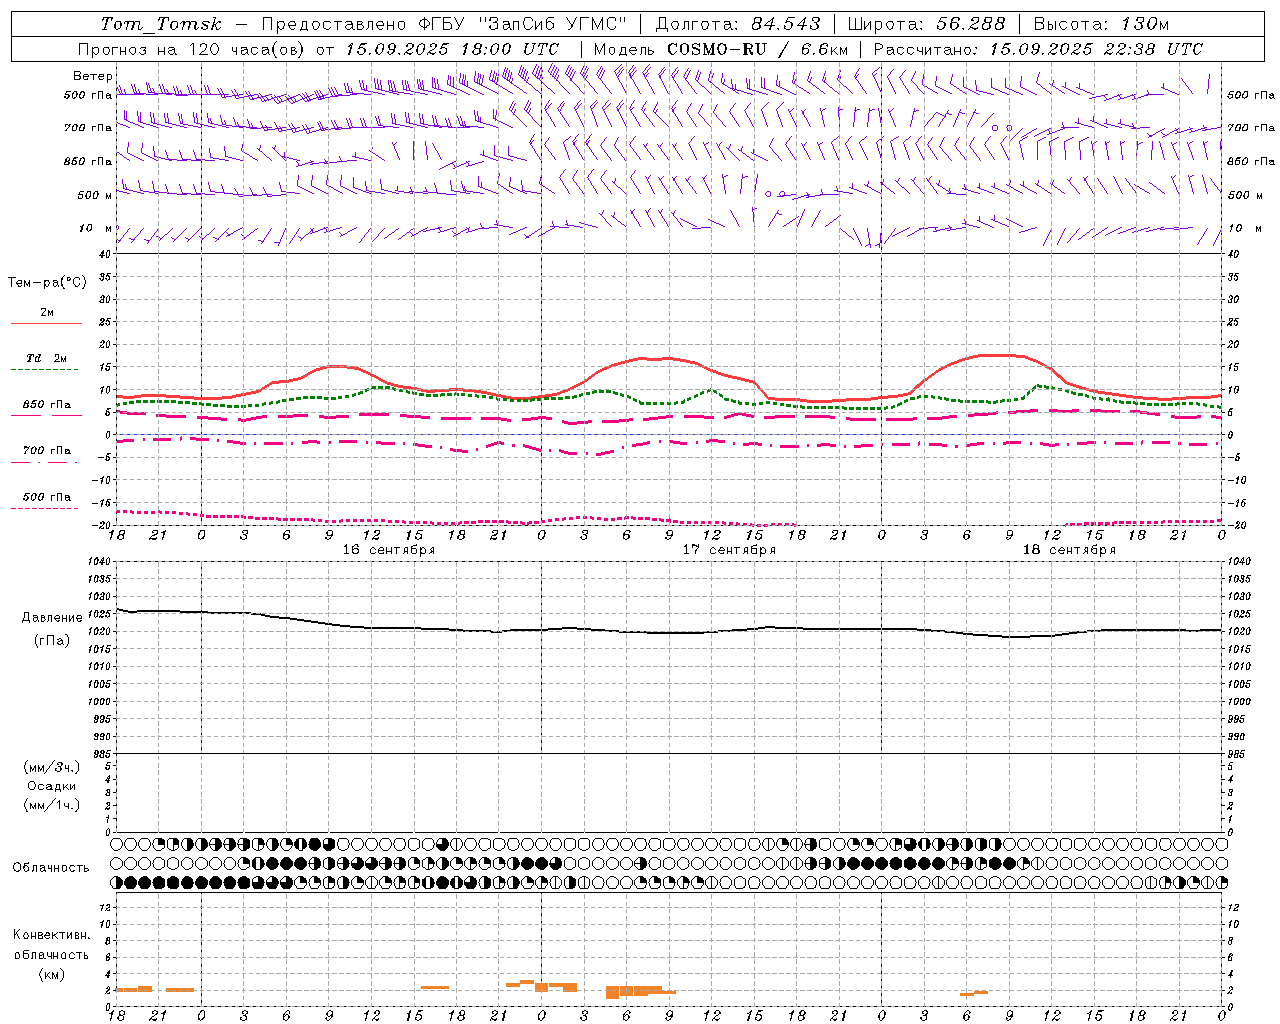This screenshot has width=1280, height=1024.
Task: Click the (мм/1ч.) precipitation unit label
Action: click(x=52, y=805)
